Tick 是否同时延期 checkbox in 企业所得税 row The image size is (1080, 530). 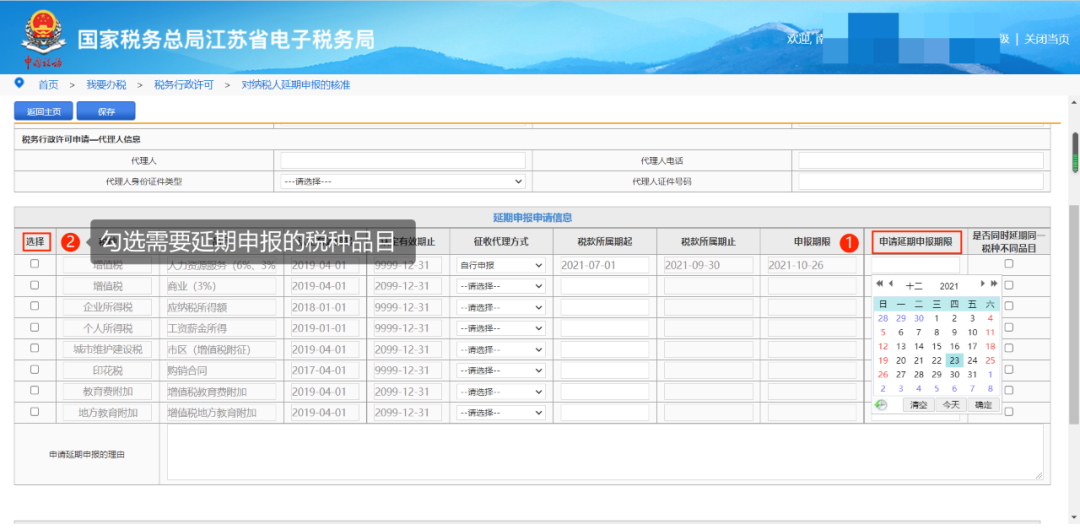(x=1009, y=306)
